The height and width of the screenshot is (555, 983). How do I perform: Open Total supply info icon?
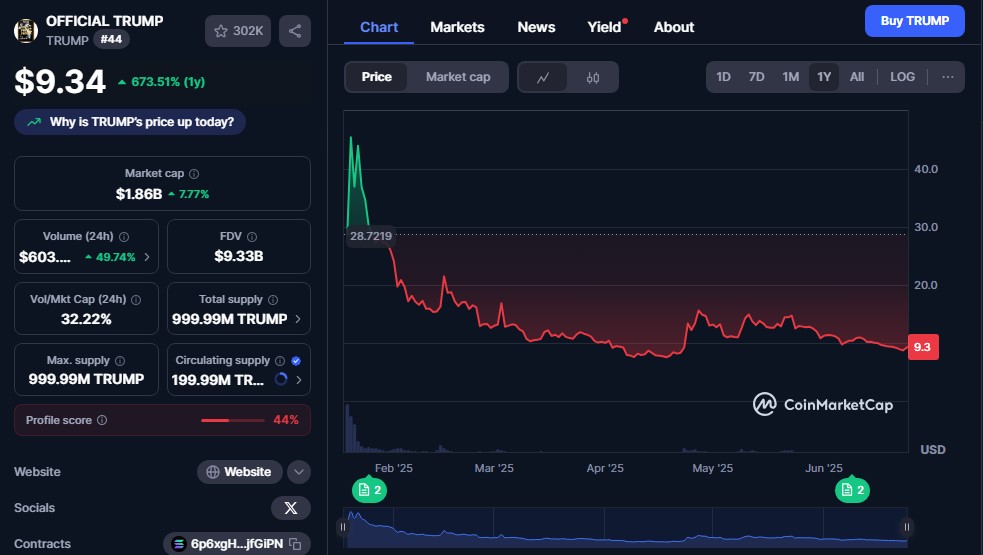click(x=273, y=300)
